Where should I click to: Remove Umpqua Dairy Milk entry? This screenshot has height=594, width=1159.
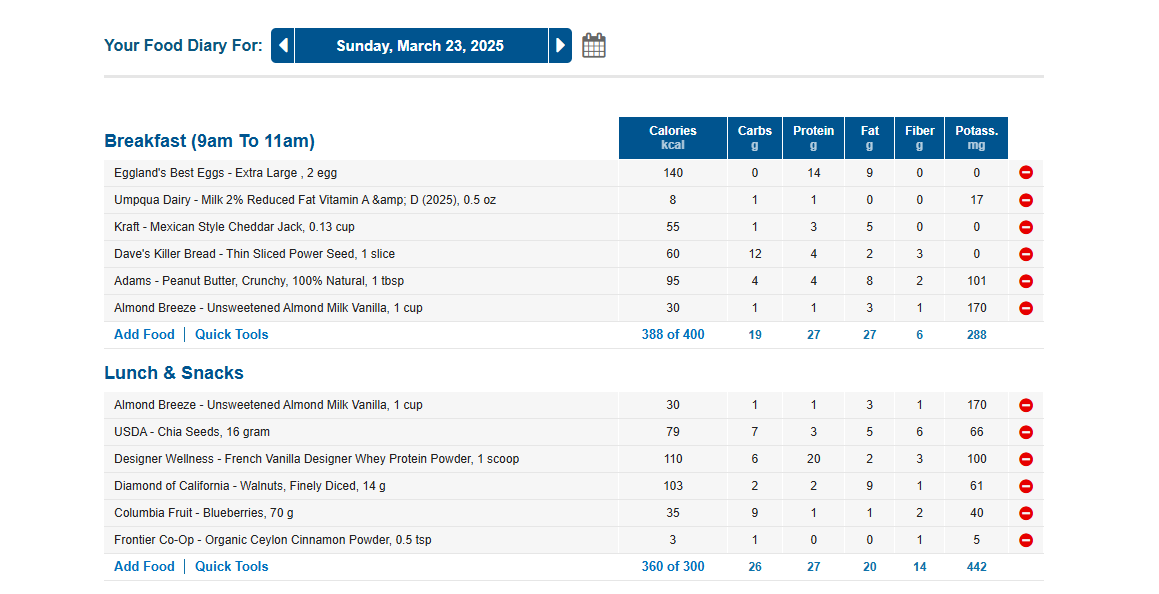pyautogui.click(x=1026, y=200)
